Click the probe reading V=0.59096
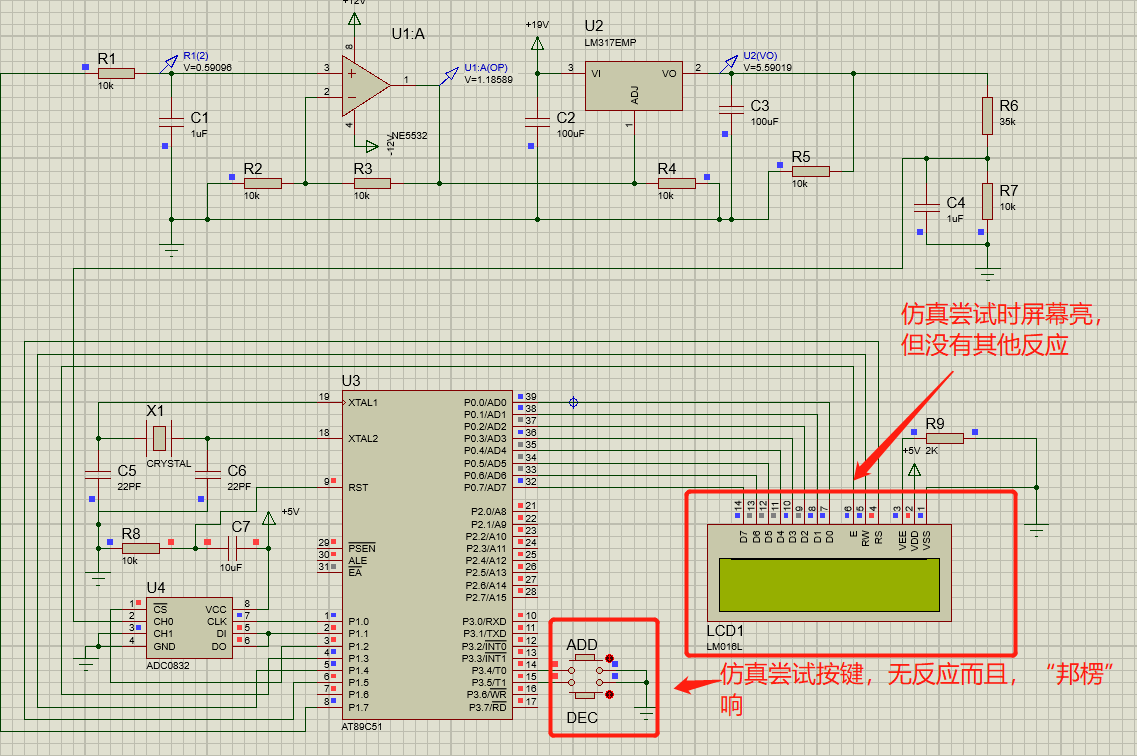Screen dimensions: 1137x756 pyautogui.click(x=207, y=67)
